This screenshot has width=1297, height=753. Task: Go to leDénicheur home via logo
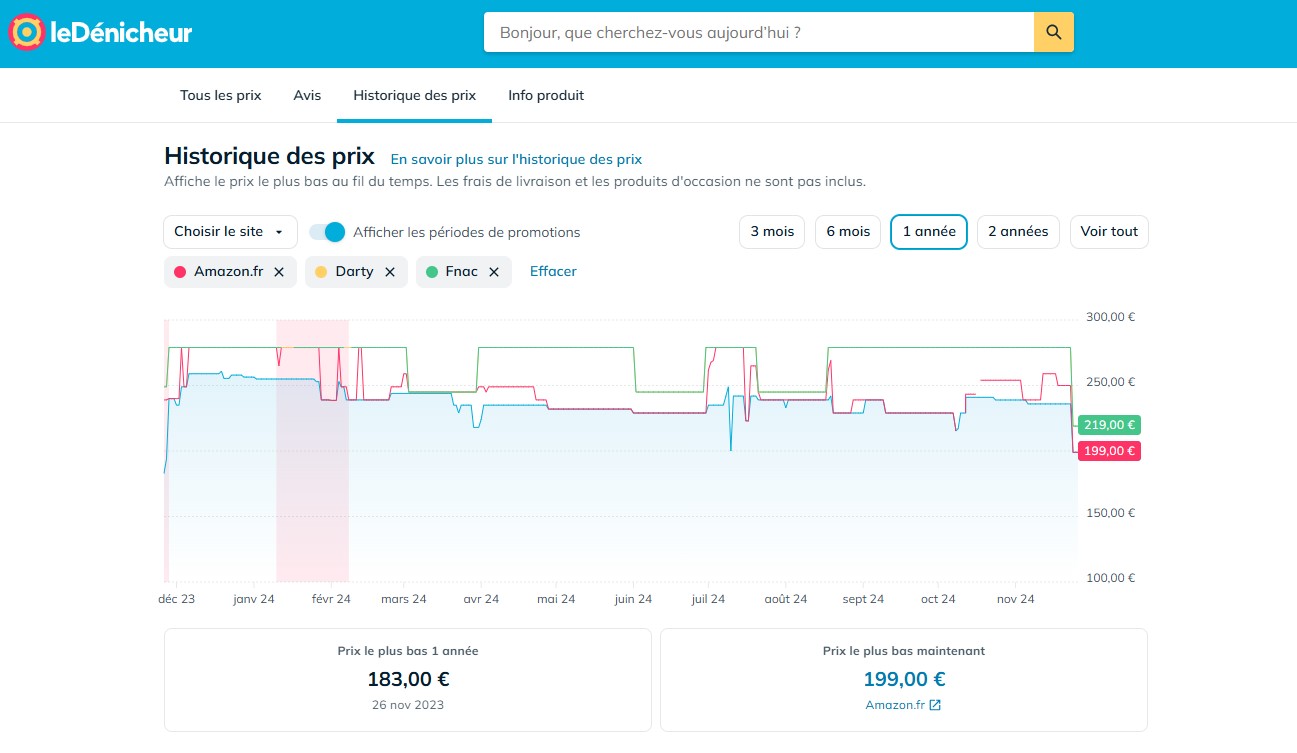100,33
